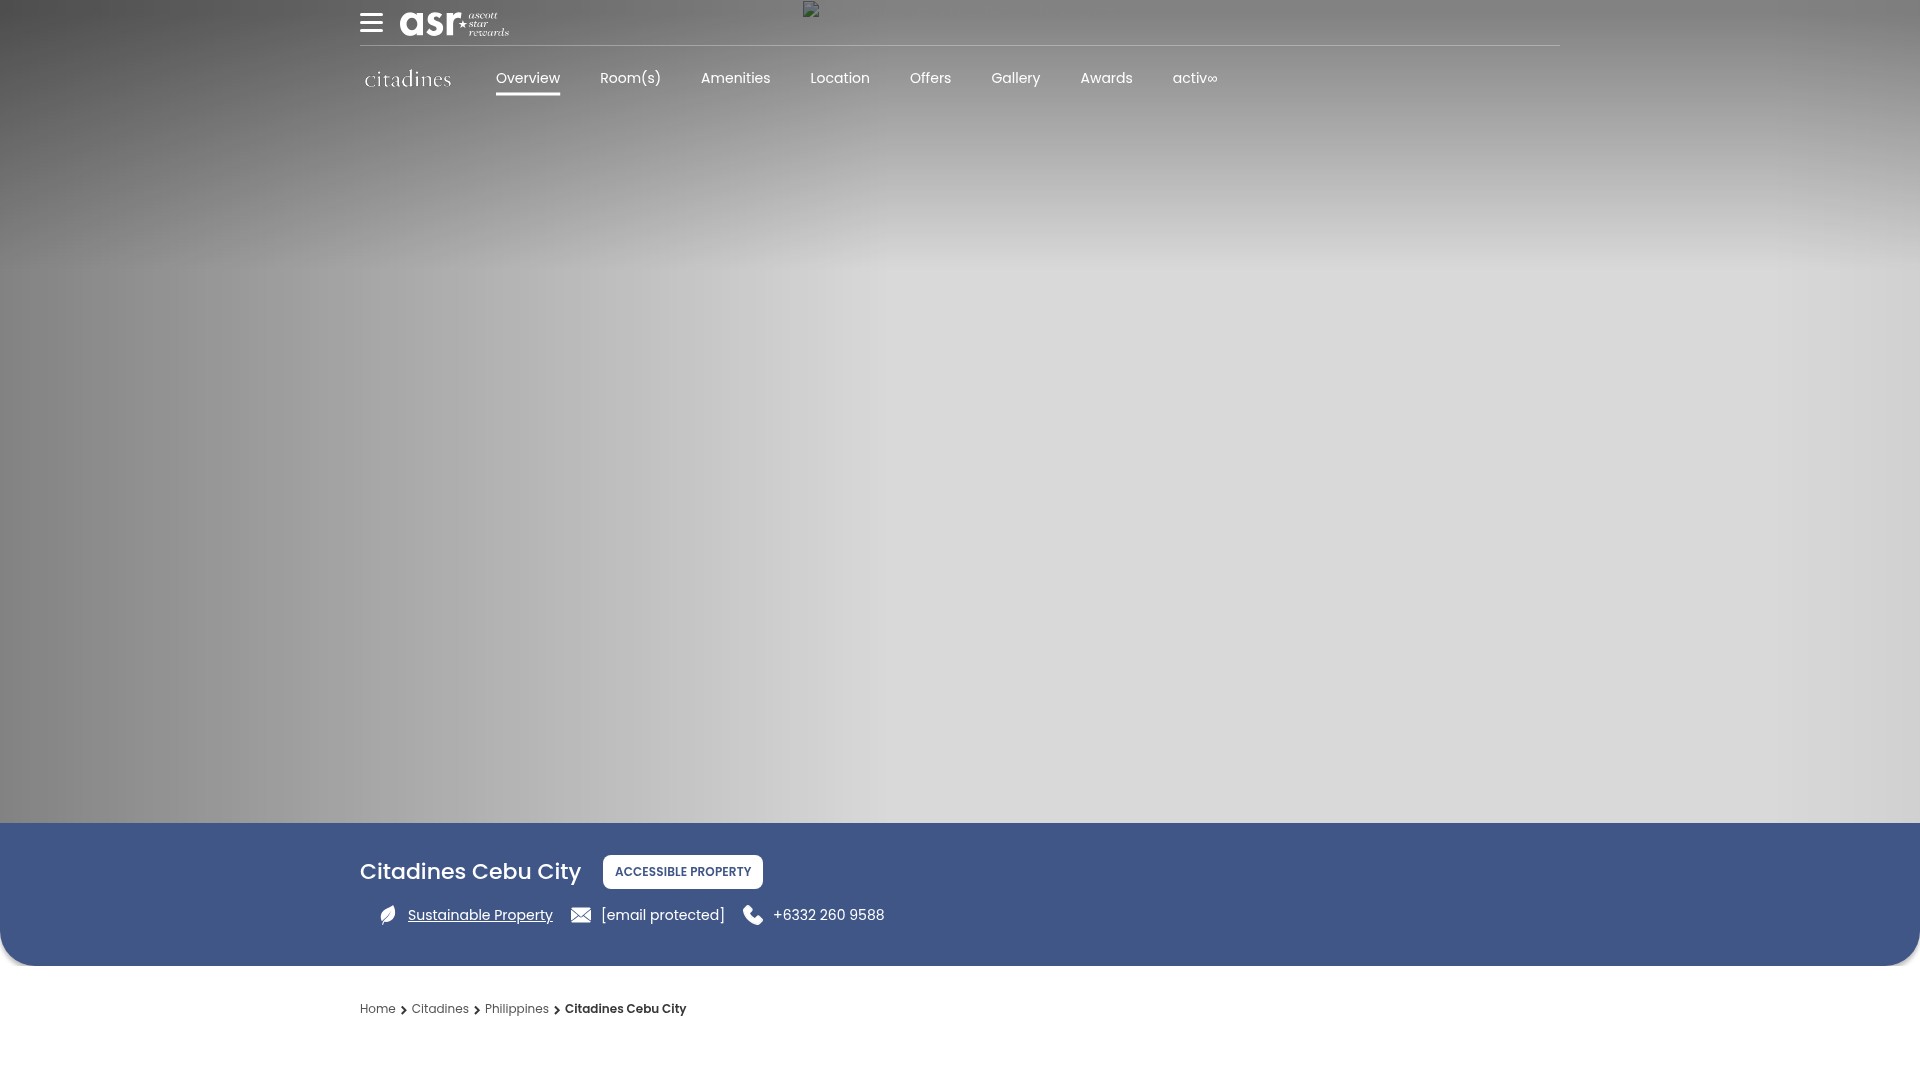Click the Citadines brand logo
Image resolution: width=1920 pixels, height=1080 pixels.
pyautogui.click(x=408, y=79)
